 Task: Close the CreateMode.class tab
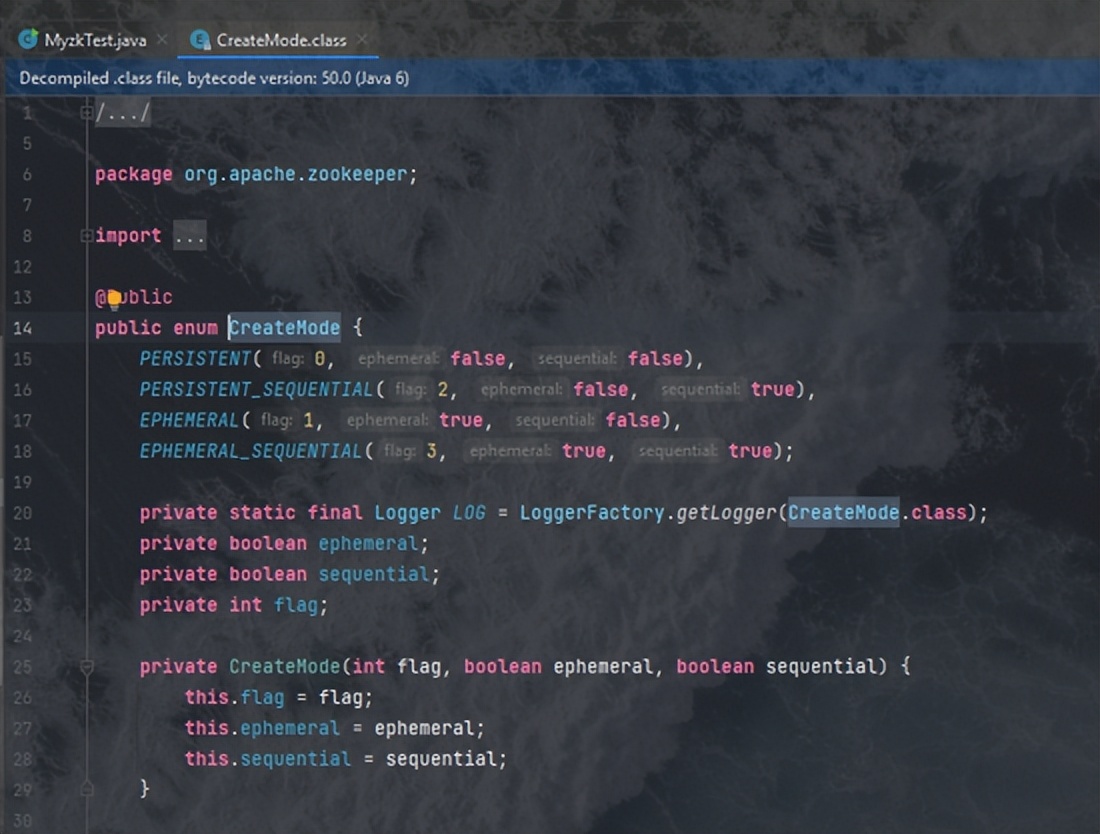(x=362, y=39)
